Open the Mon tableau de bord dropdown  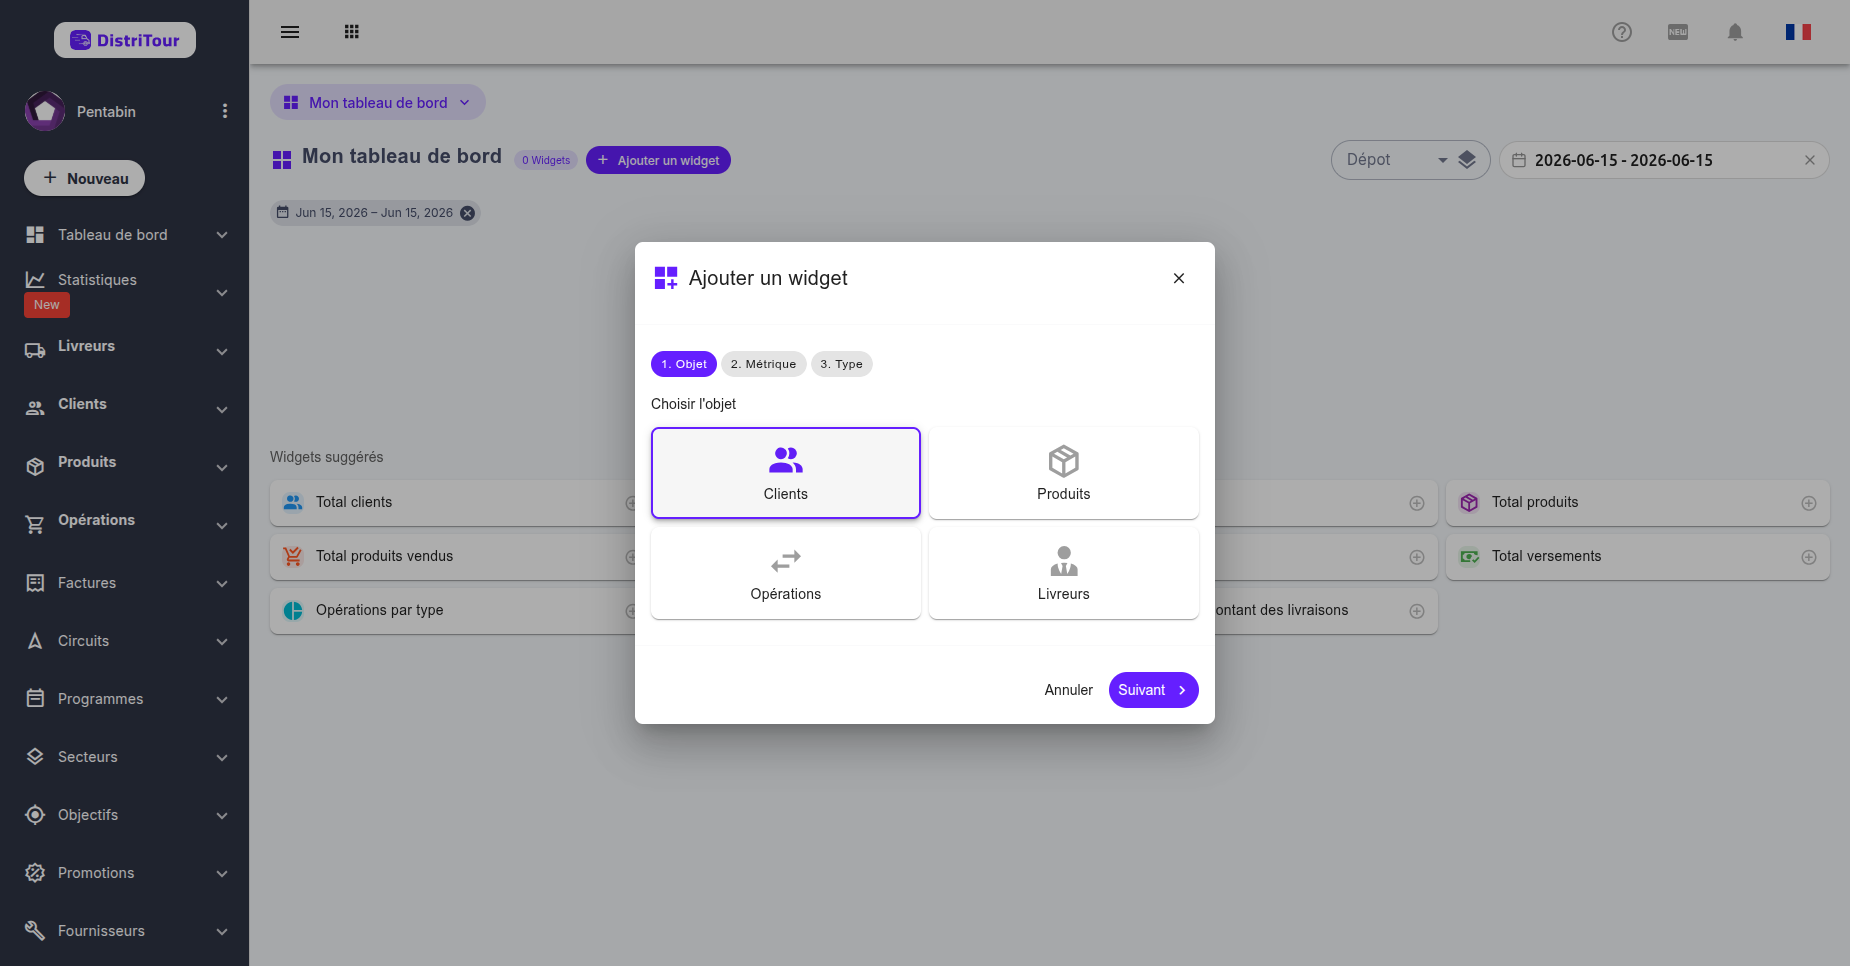(378, 102)
